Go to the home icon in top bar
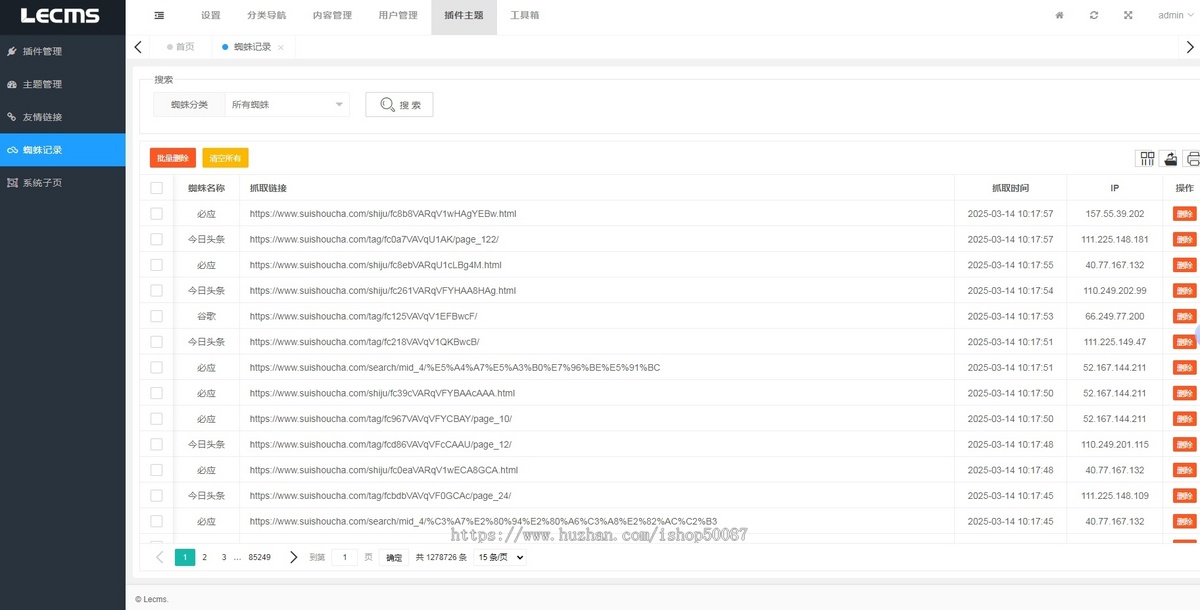This screenshot has height=610, width=1200. coord(1060,15)
